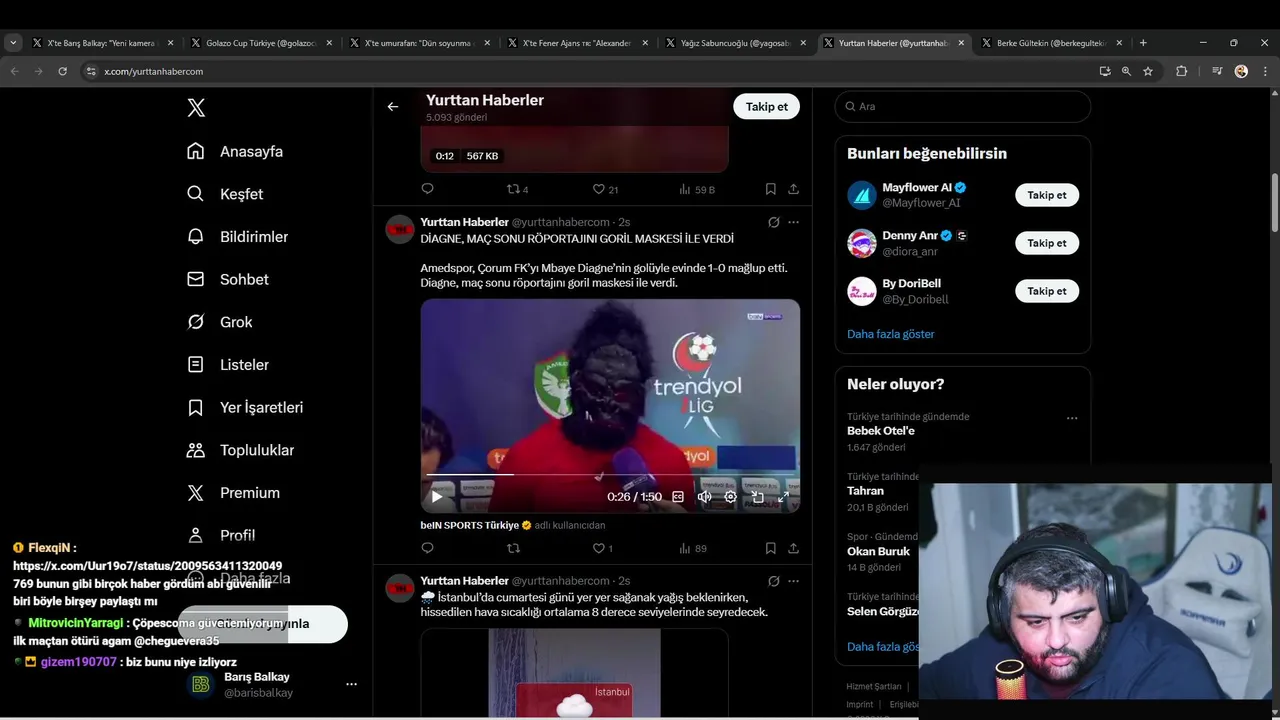
Task: Toggle video captions
Action: 678,496
